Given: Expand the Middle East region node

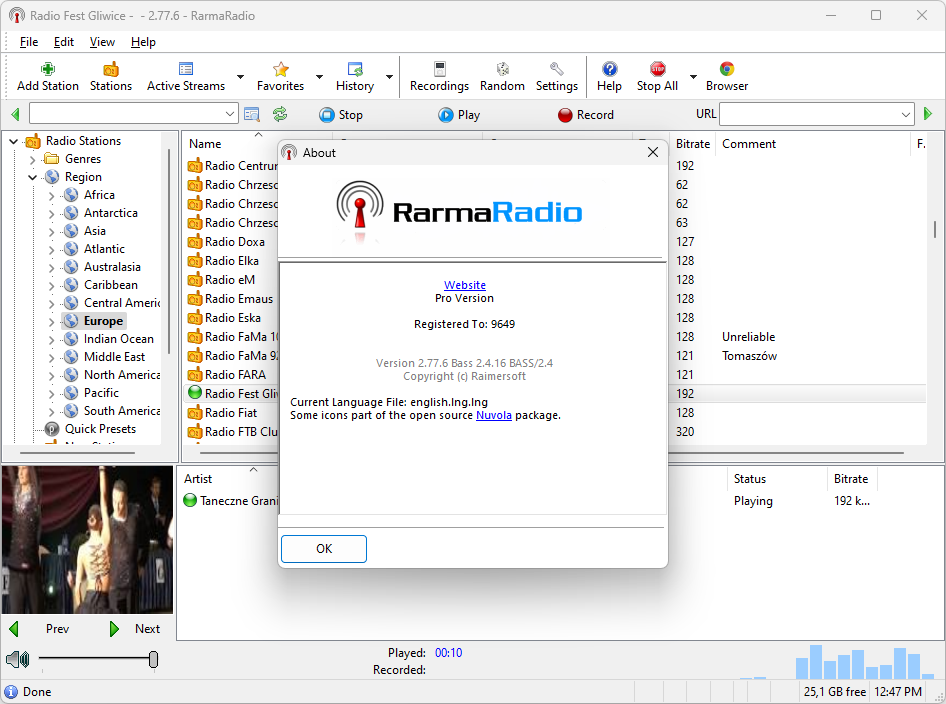Looking at the screenshot, I should [x=51, y=358].
